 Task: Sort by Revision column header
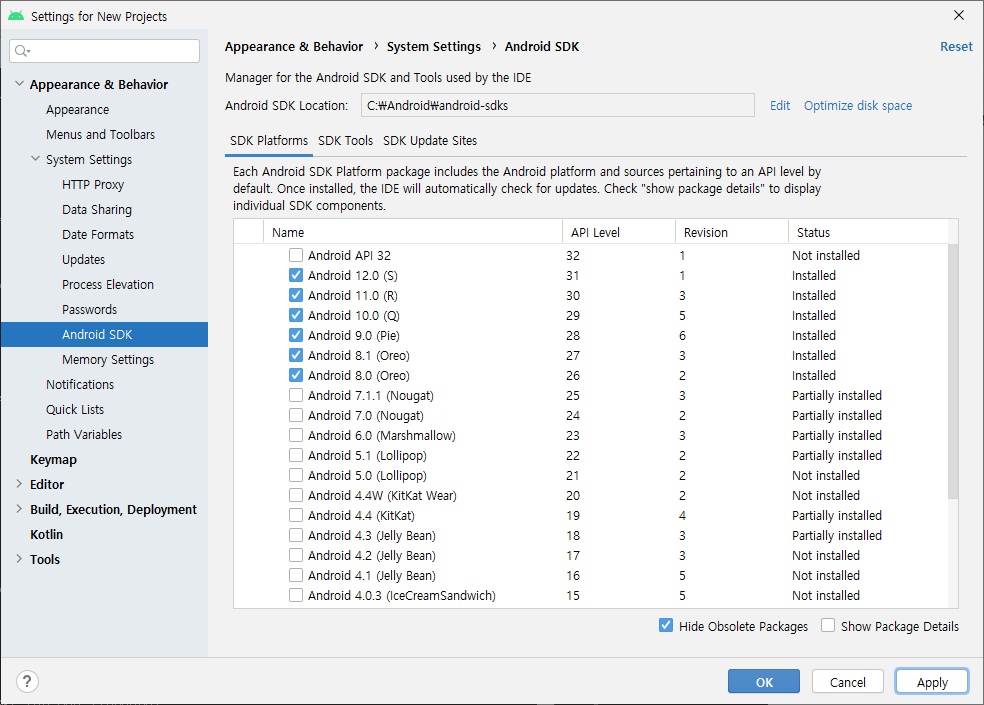click(x=732, y=232)
